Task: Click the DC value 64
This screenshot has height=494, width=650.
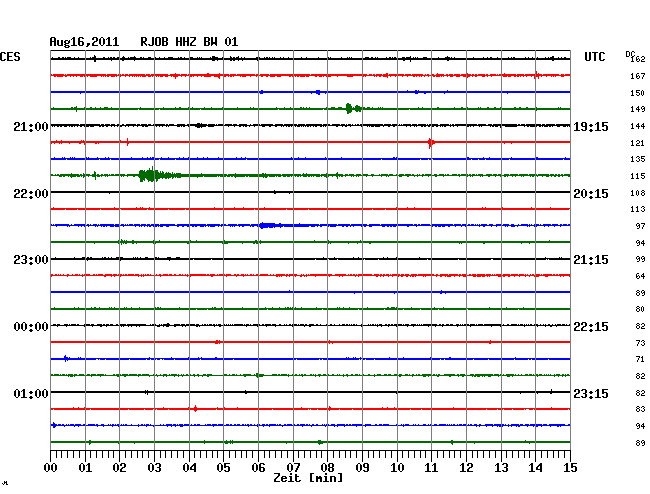Action: click(640, 276)
